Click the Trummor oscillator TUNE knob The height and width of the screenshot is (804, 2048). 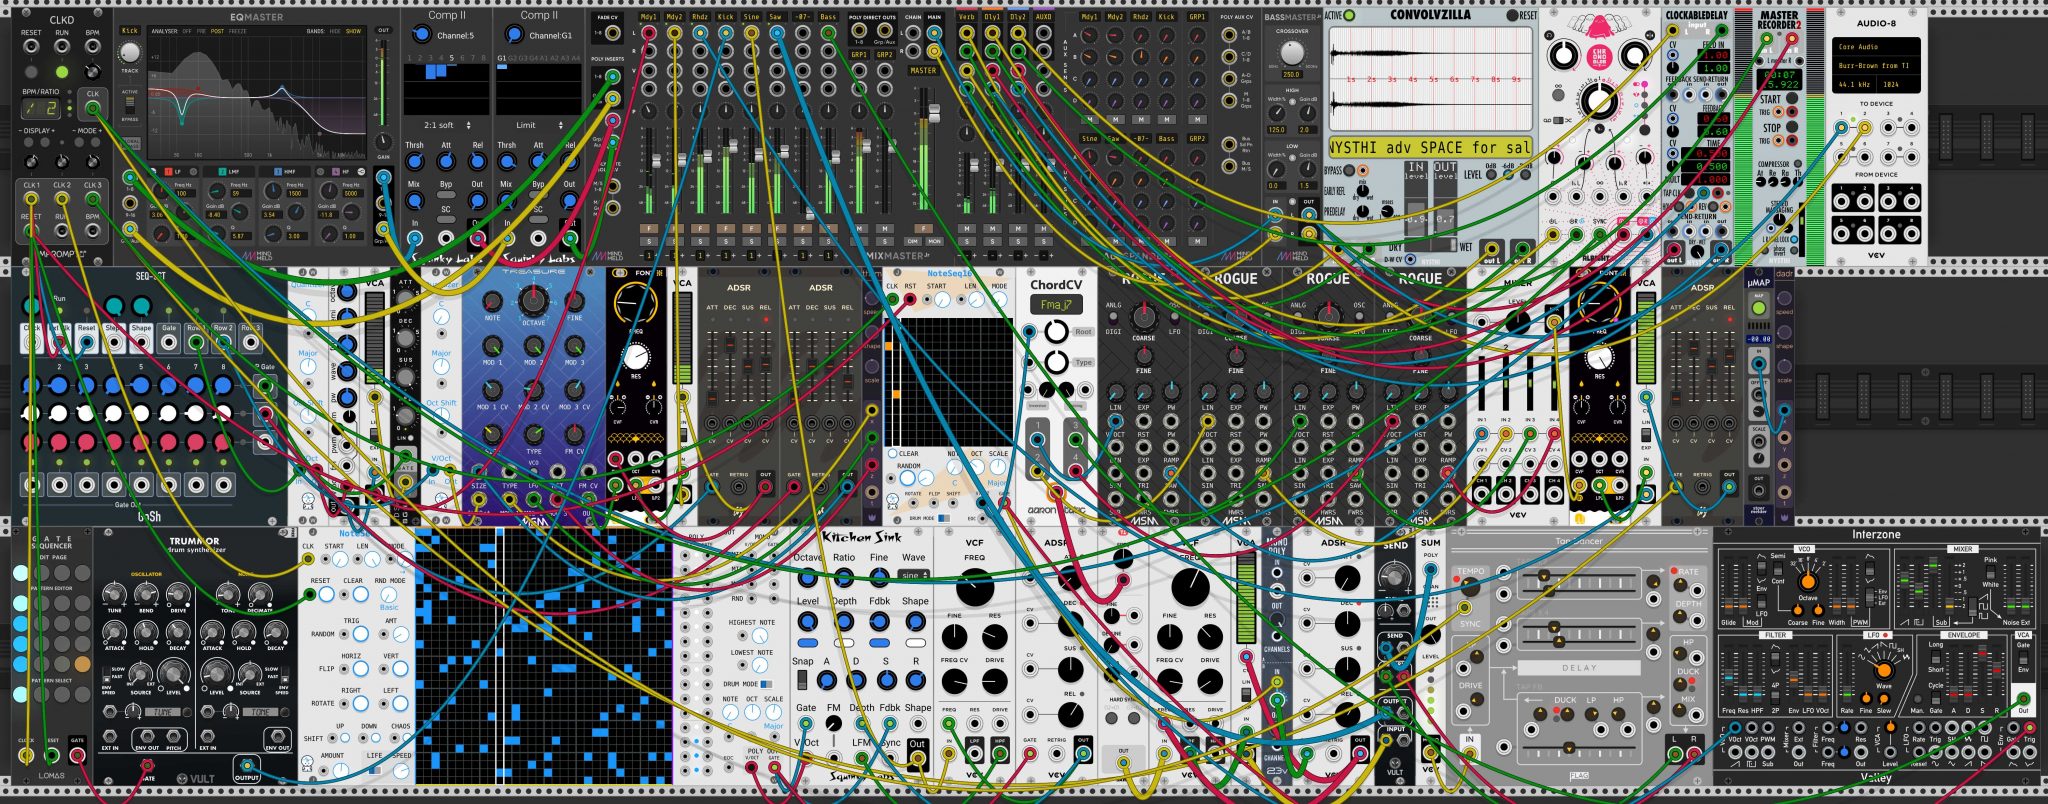coord(115,594)
